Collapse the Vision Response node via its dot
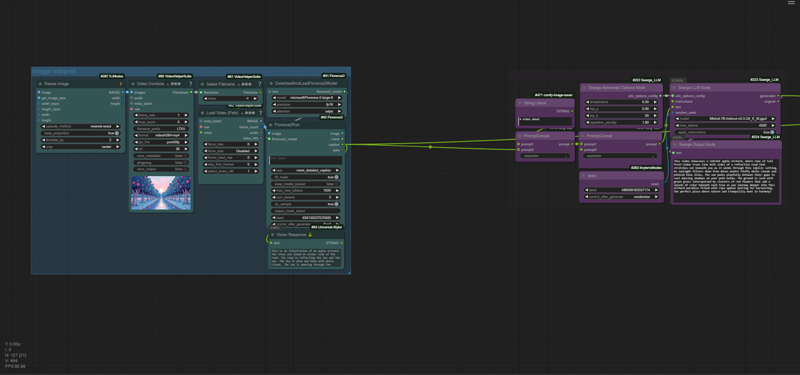The height and width of the screenshot is (375, 800). click(x=272, y=235)
